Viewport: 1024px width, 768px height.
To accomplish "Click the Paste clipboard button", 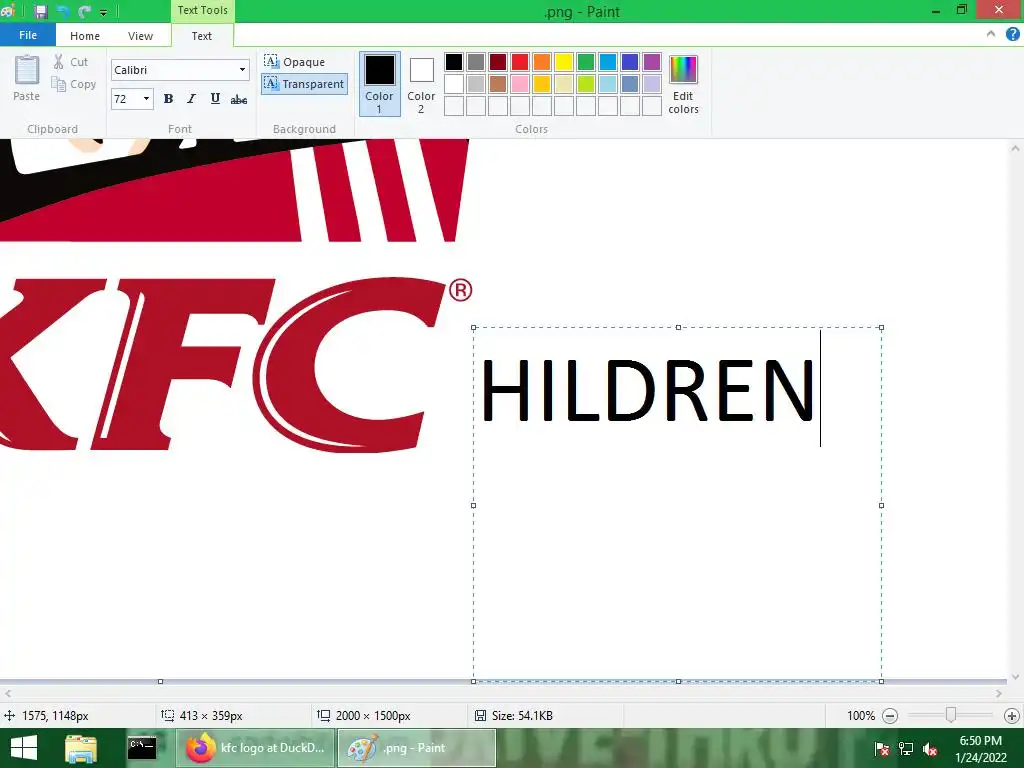I will (x=27, y=78).
